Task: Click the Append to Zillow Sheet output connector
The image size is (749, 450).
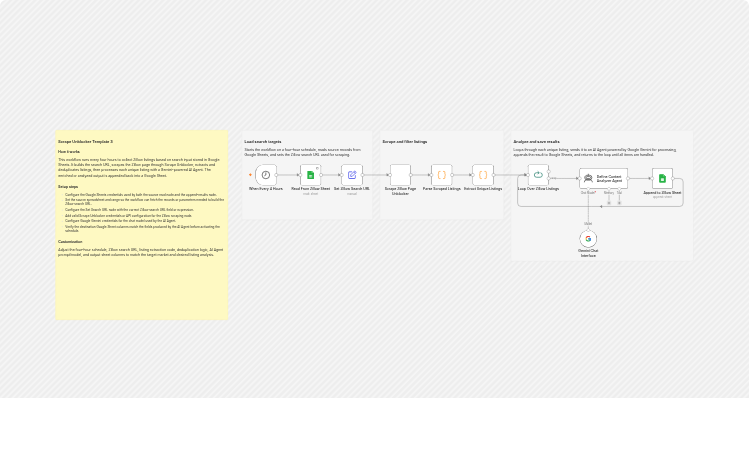Action: pyautogui.click(x=673, y=178)
